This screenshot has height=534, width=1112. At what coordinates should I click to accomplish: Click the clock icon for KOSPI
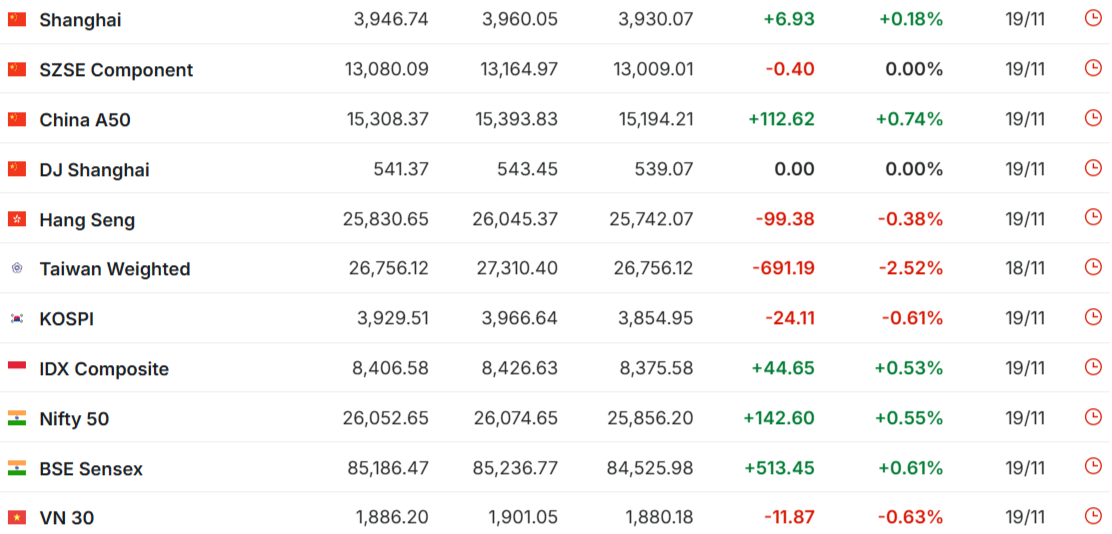point(1093,317)
